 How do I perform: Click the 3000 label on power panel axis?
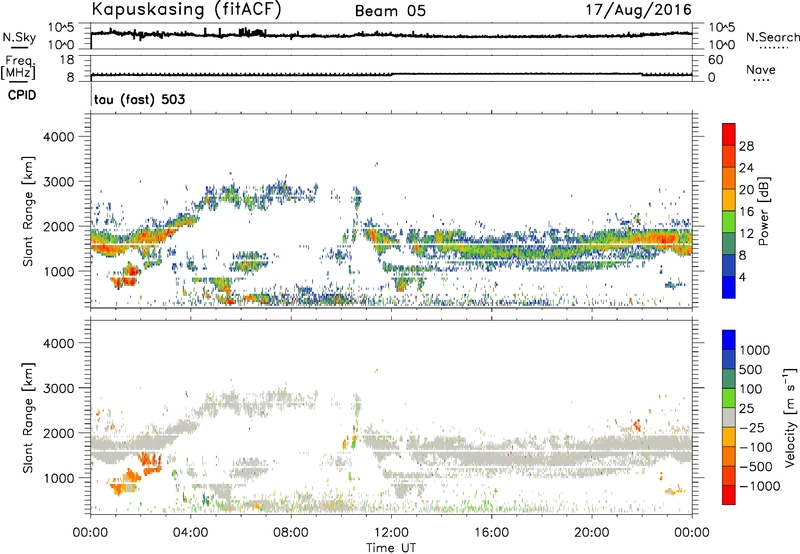click(58, 182)
